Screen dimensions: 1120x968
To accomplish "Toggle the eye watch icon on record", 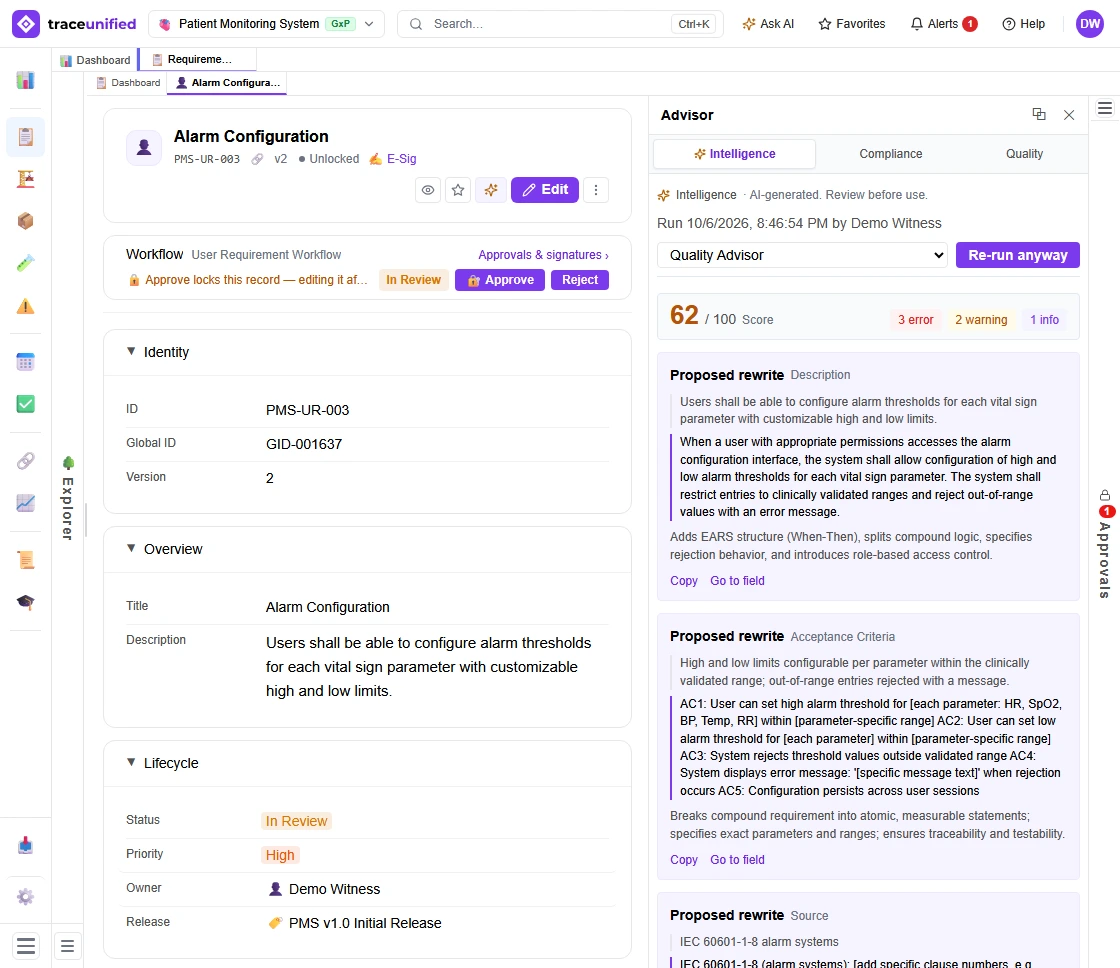I will tap(428, 190).
